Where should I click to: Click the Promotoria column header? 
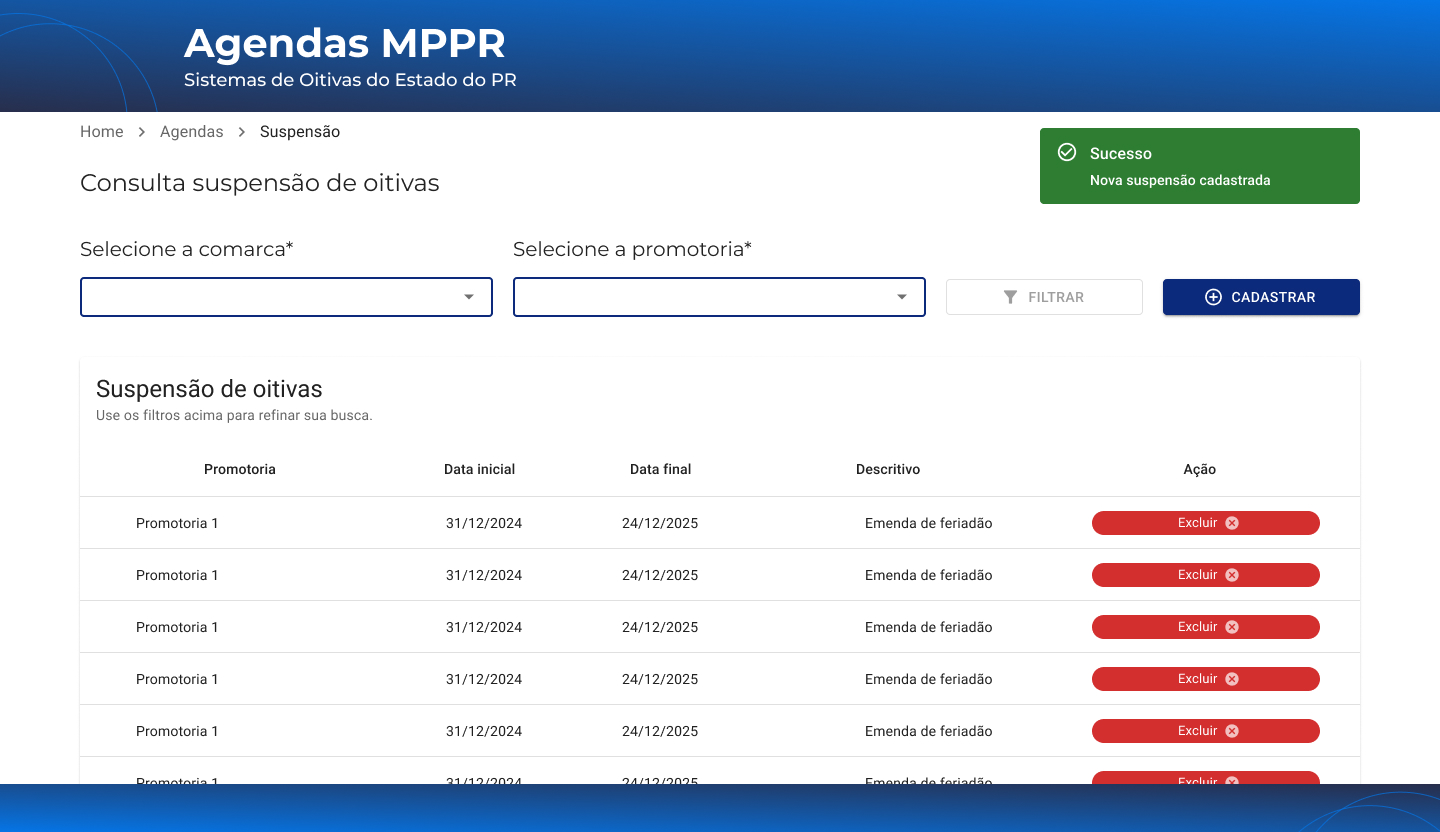coord(240,469)
